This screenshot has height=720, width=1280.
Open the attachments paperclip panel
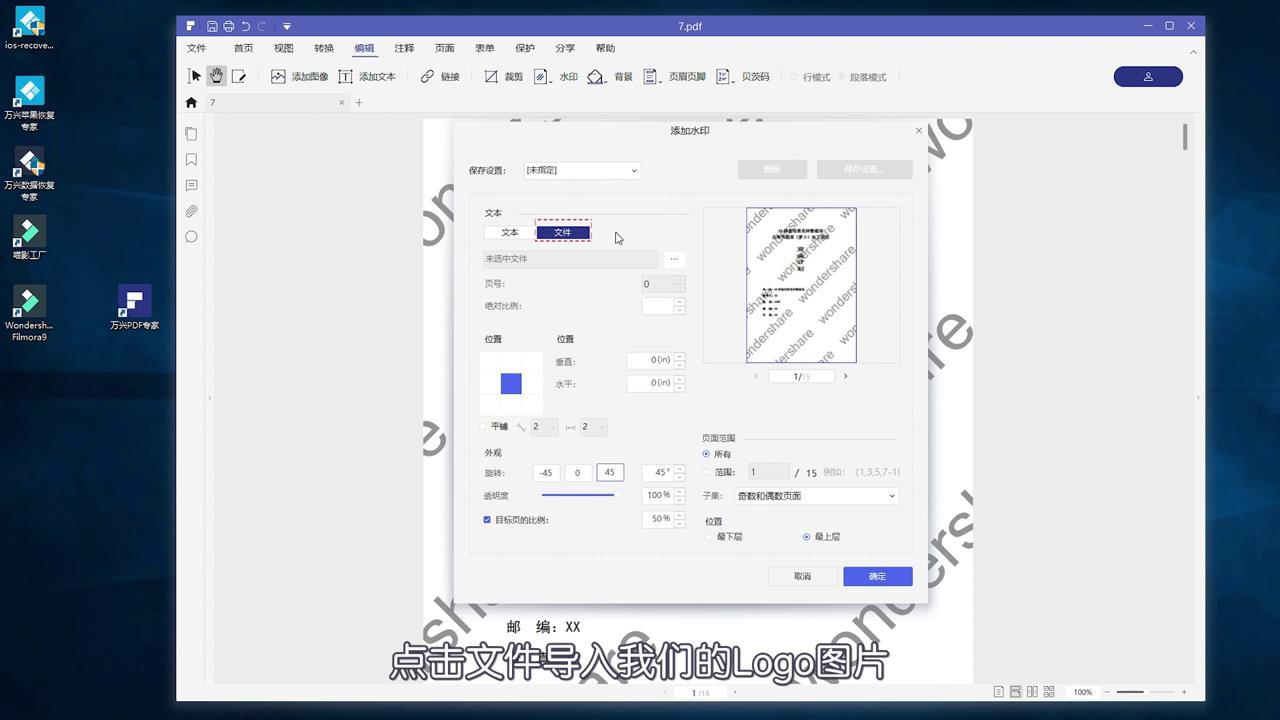pyautogui.click(x=191, y=211)
